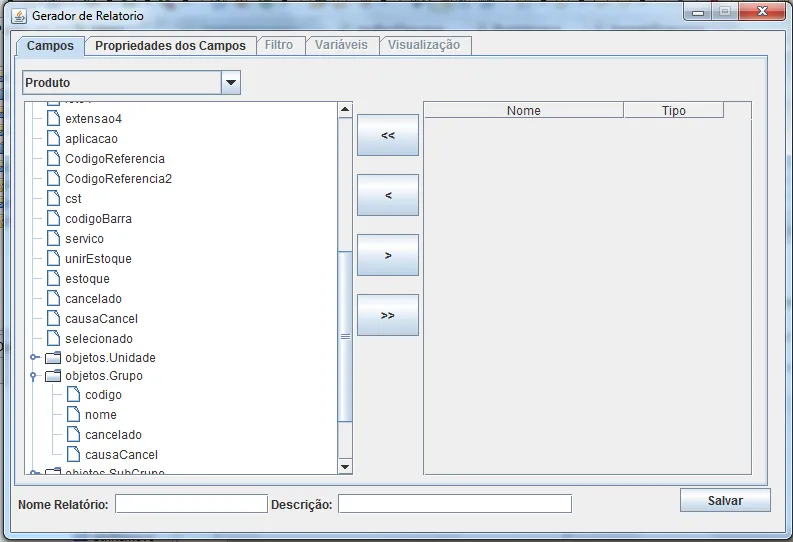Select the cst field
The height and width of the screenshot is (542, 793).
point(73,199)
